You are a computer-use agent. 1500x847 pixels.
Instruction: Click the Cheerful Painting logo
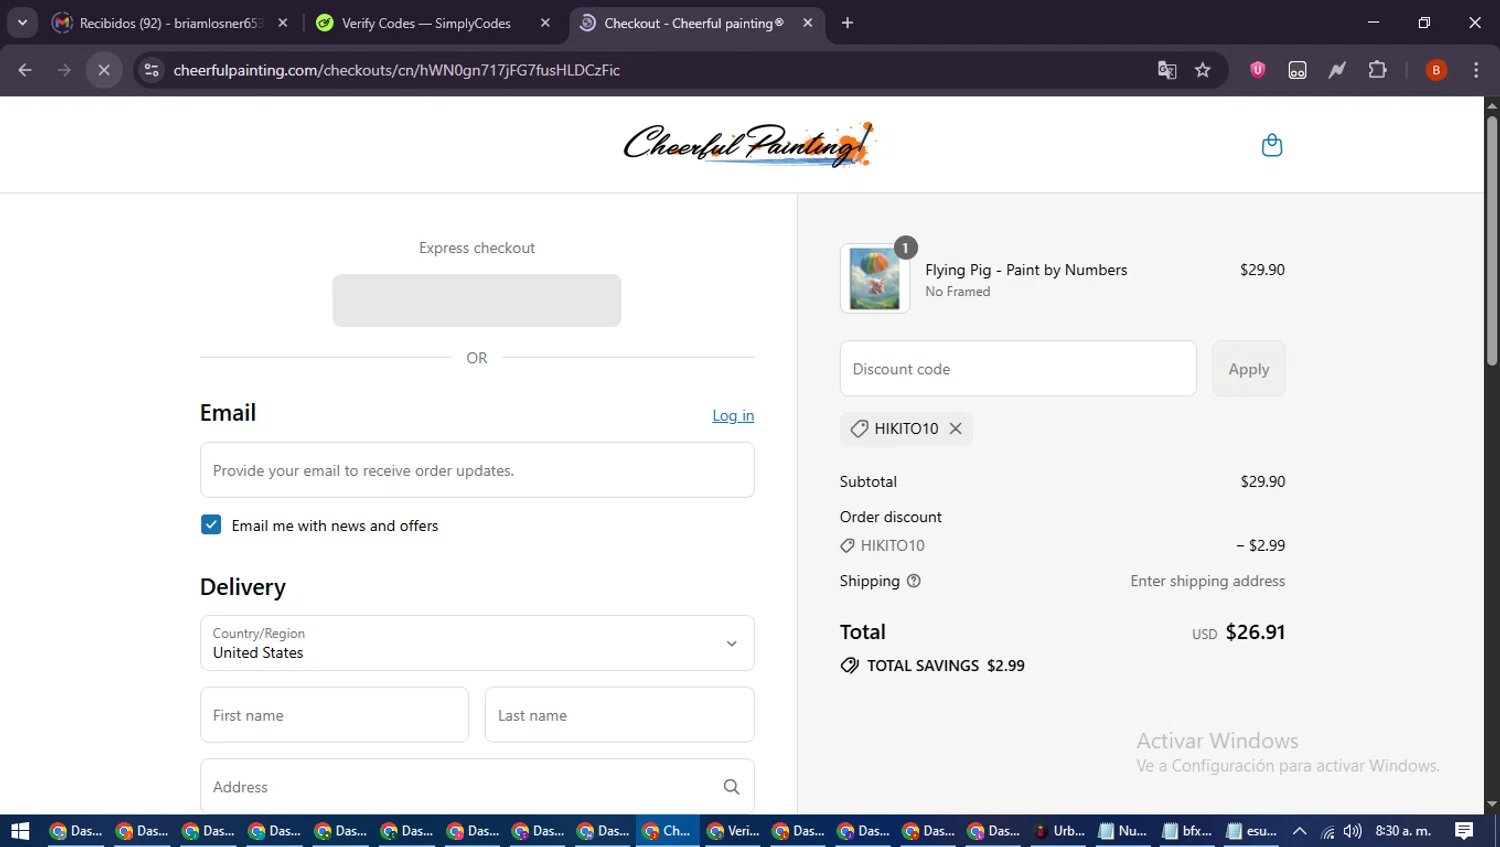pyautogui.click(x=749, y=145)
